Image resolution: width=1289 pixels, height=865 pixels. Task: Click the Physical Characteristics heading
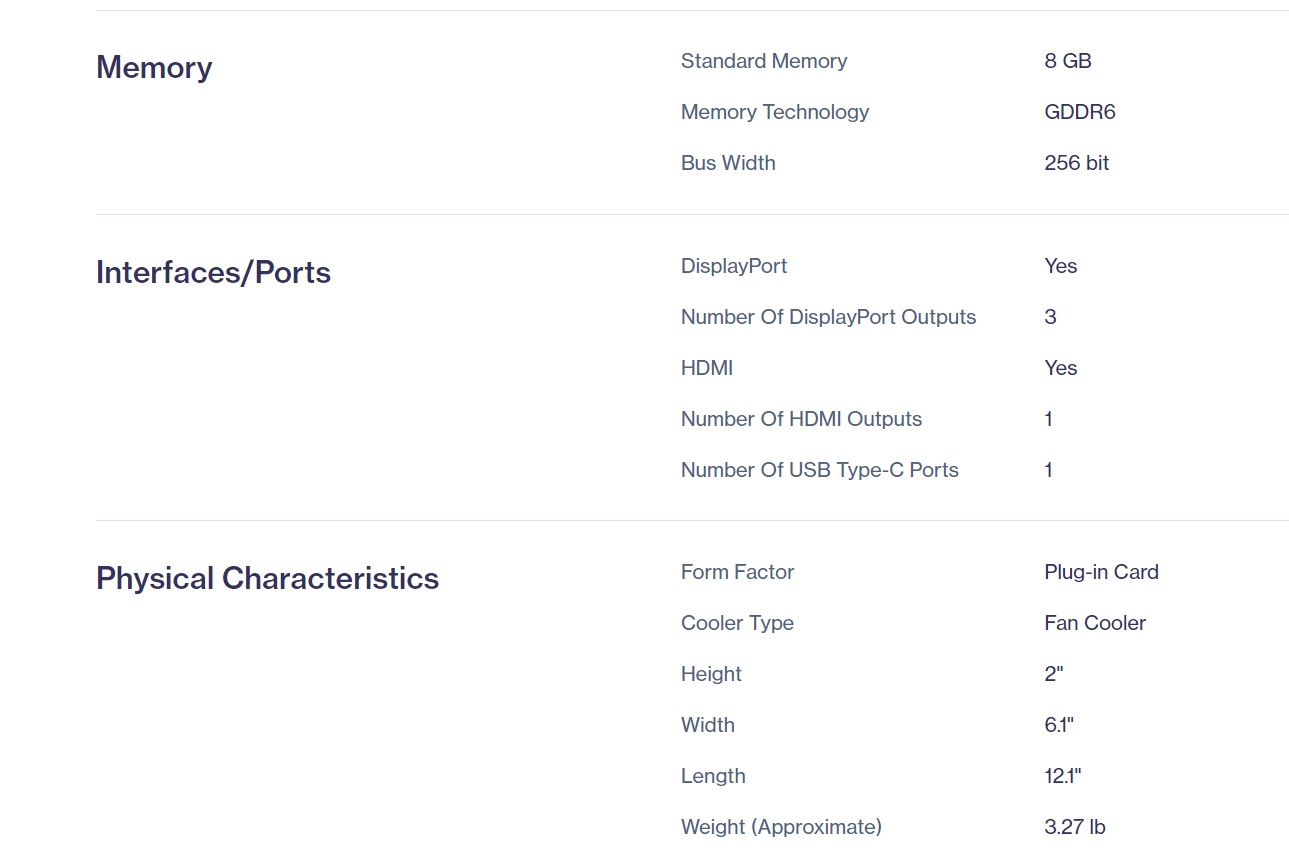[267, 579]
